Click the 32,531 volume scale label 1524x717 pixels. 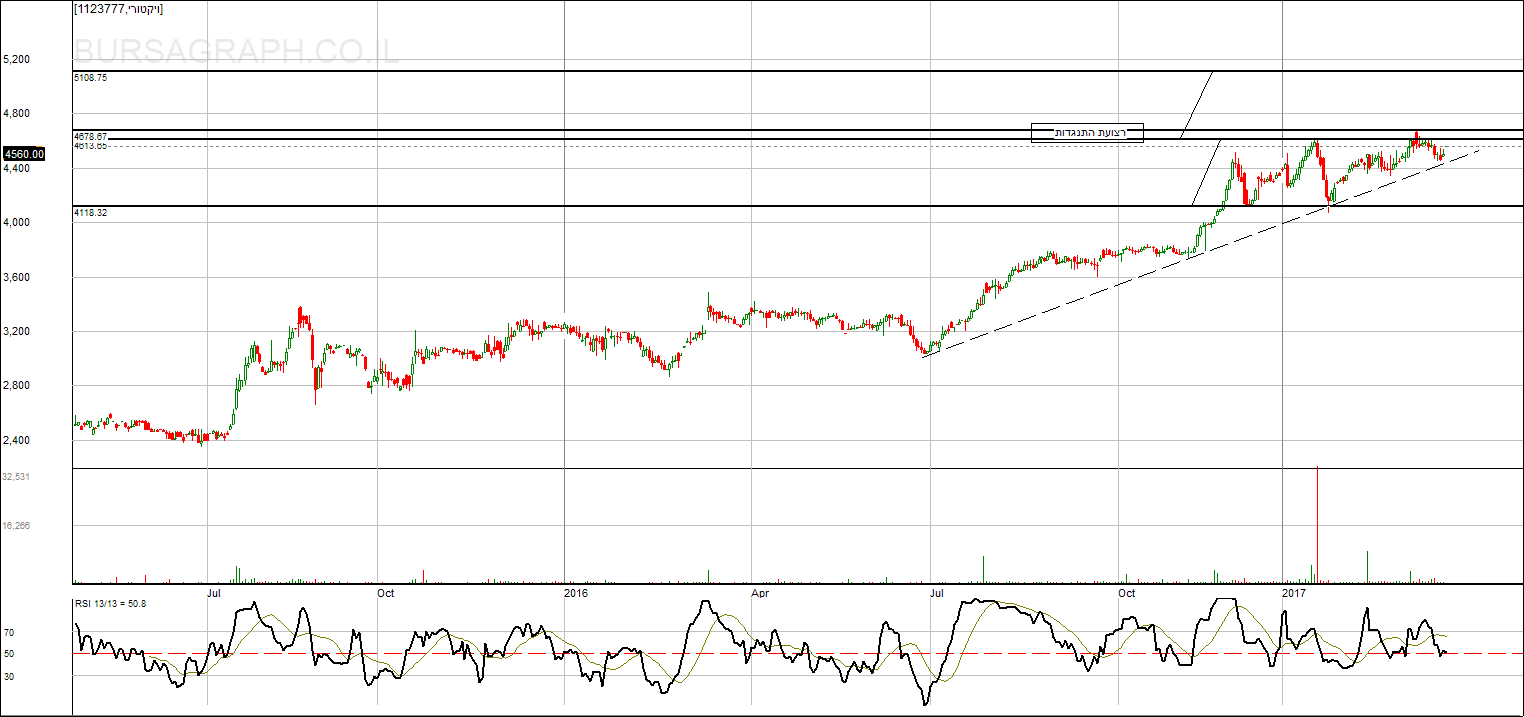coord(17,477)
